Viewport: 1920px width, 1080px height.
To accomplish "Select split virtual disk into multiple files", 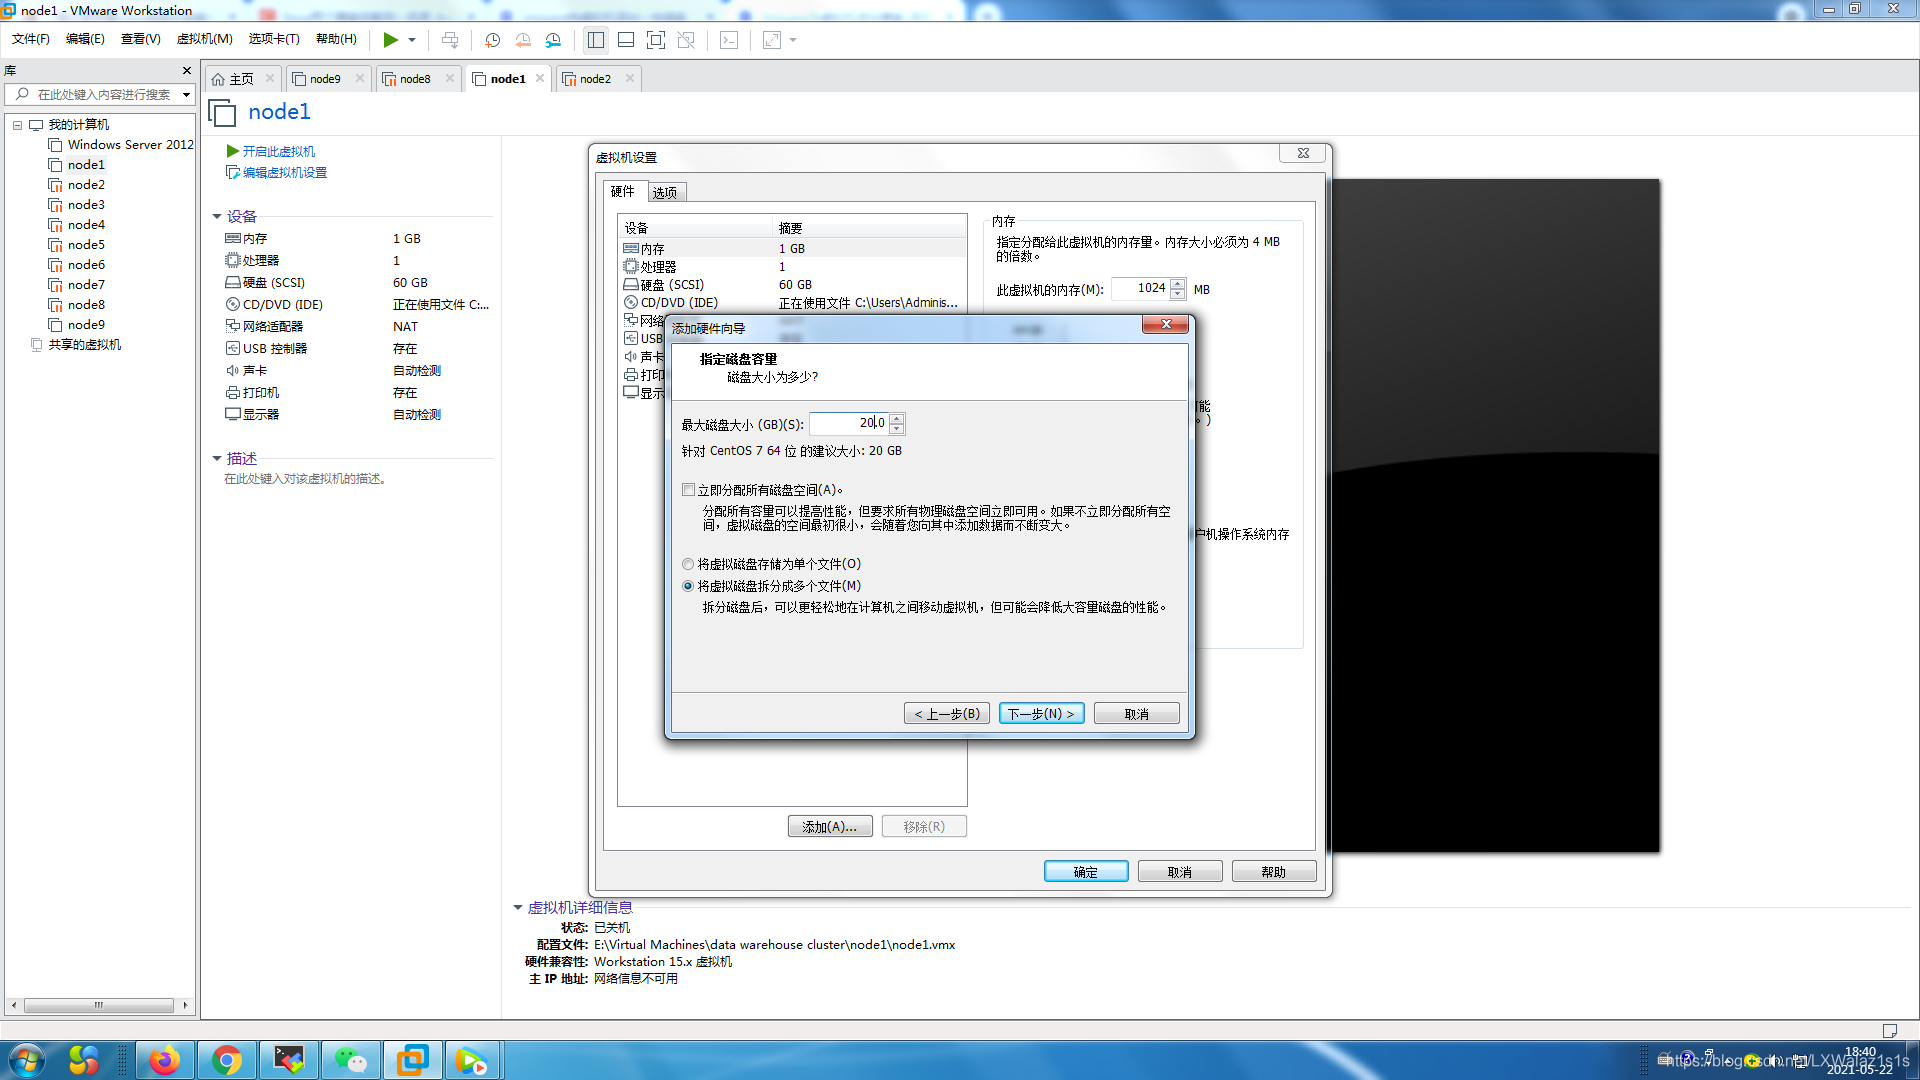I will [688, 586].
